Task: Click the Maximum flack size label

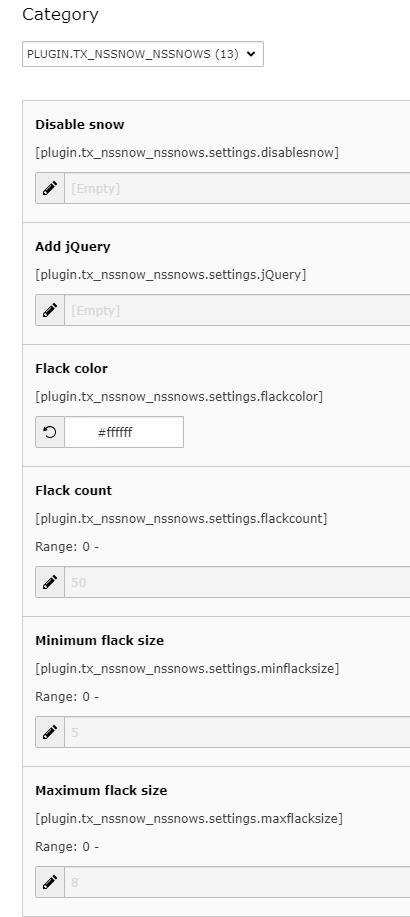Action: 101,790
